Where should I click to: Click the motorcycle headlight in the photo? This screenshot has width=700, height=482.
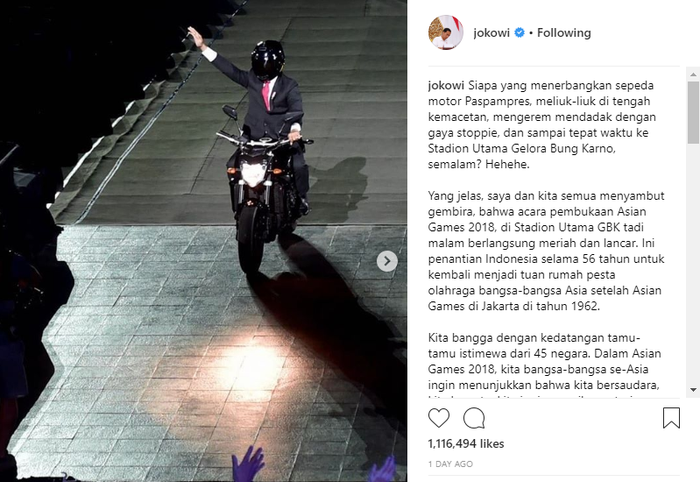253,174
